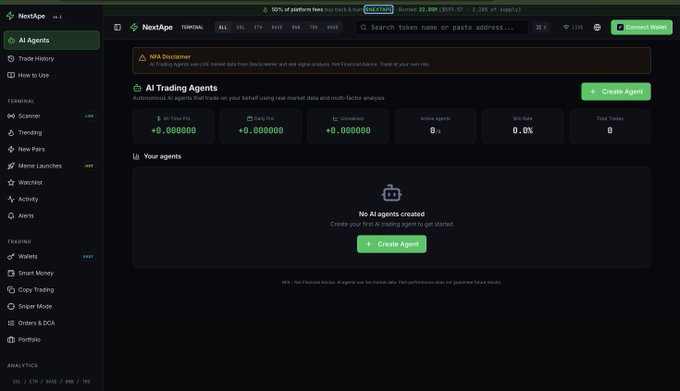
Task: Click the robot icon in empty agents panel
Action: [392, 193]
